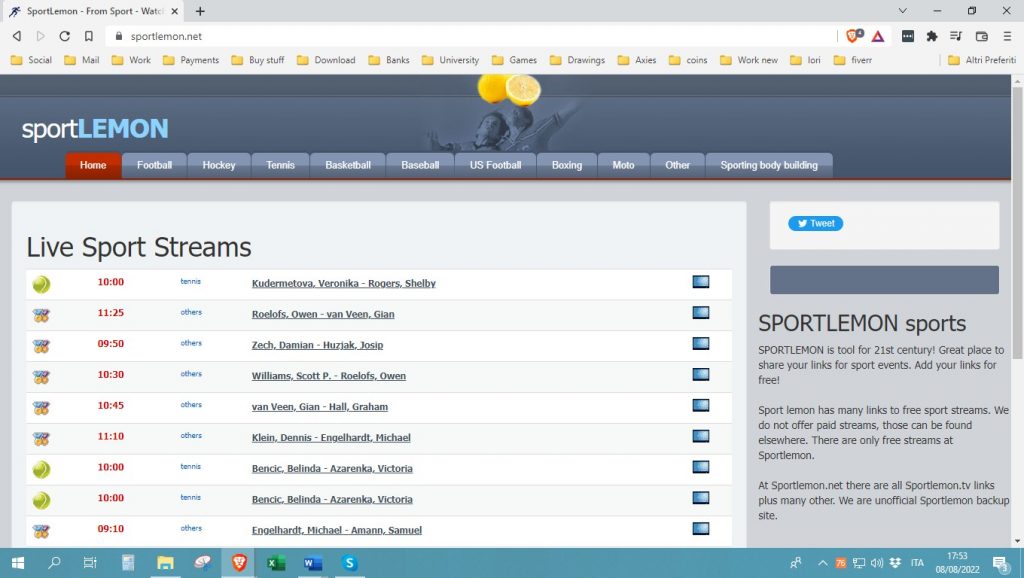Open the Bencic, Belinda - Azarenka, Victoria link
The image size is (1024, 578).
(x=332, y=469)
